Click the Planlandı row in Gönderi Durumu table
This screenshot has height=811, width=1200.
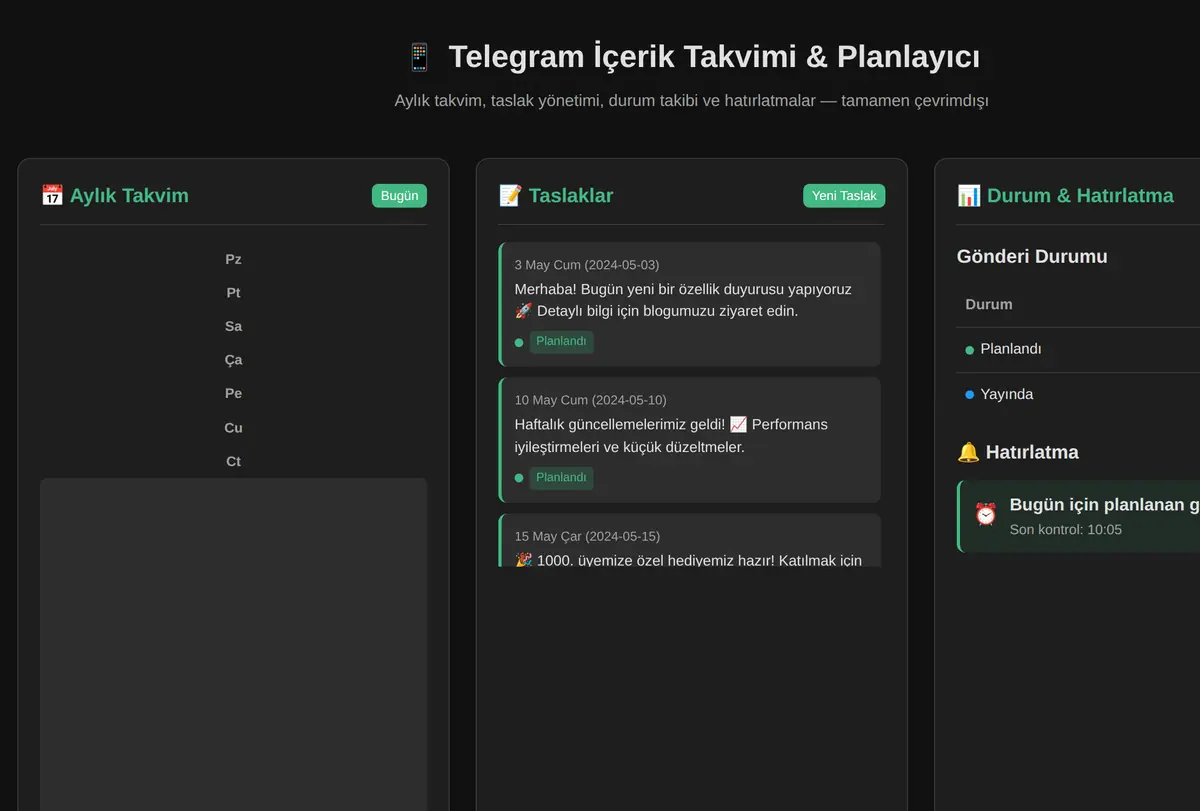[x=1078, y=350]
